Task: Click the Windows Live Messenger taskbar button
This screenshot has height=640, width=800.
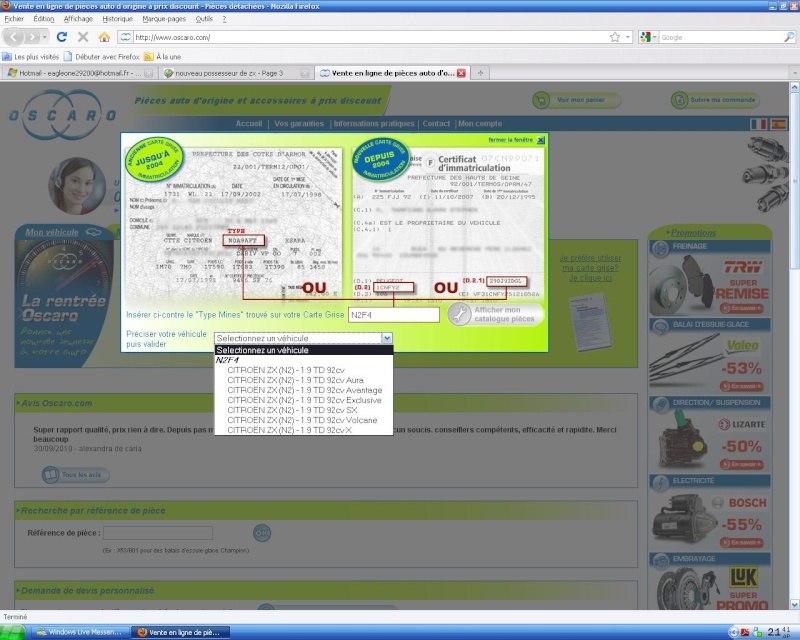Action: pyautogui.click(x=80, y=632)
